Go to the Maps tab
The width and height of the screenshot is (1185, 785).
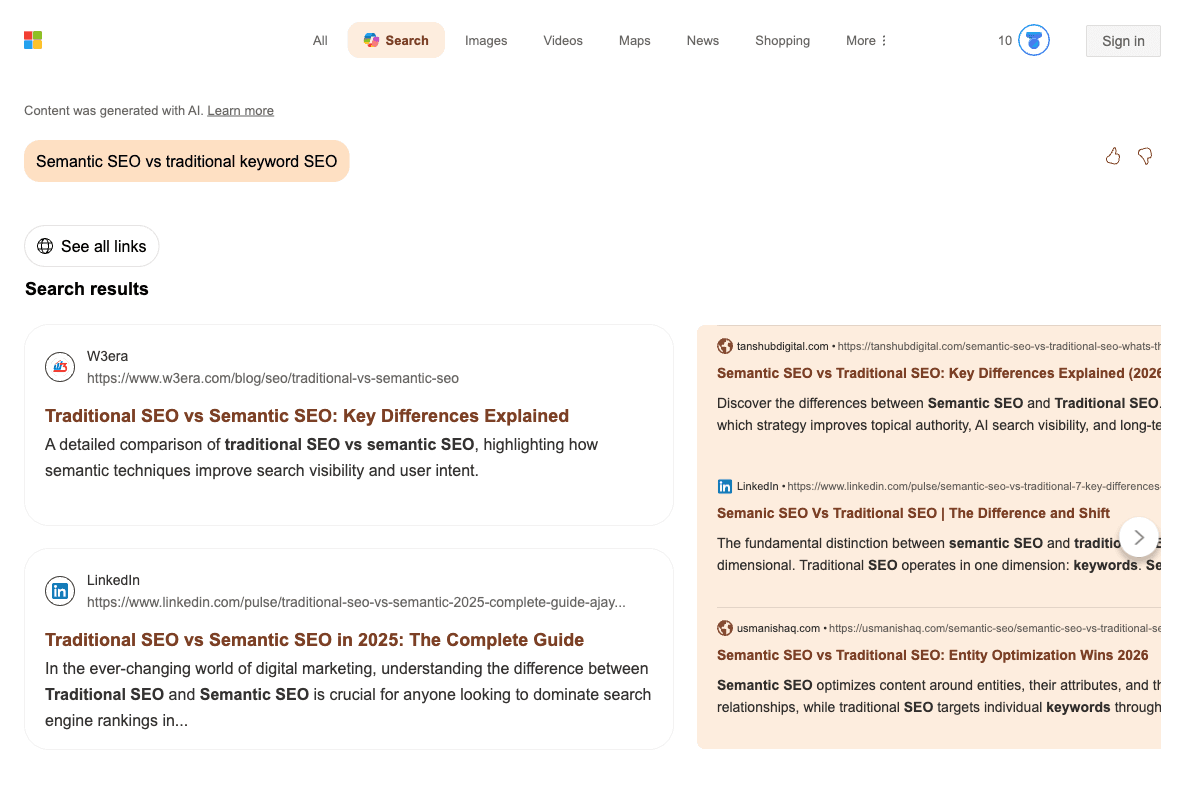coord(635,41)
